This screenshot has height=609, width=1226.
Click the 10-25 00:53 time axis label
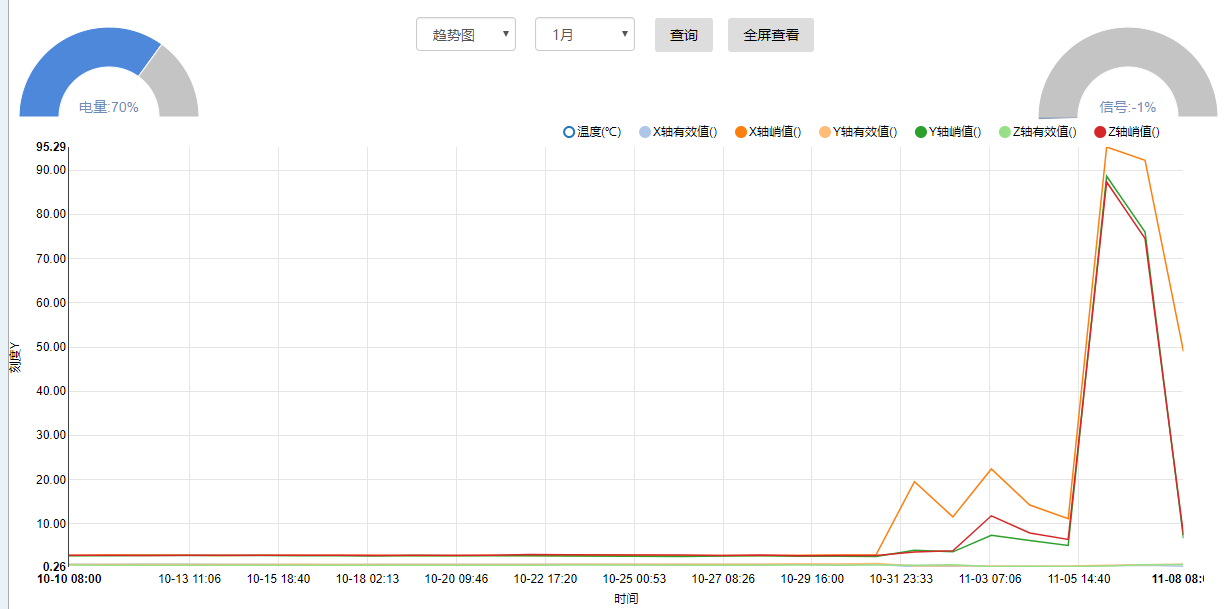[635, 578]
